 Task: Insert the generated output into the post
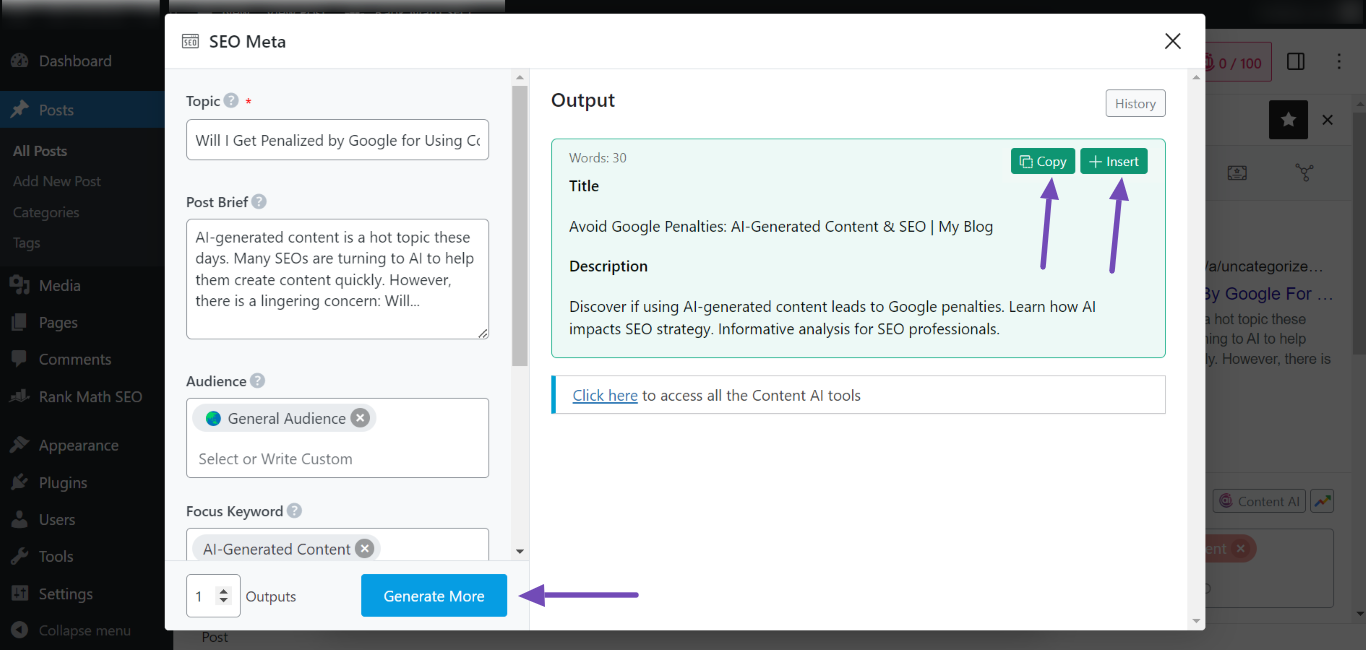1113,161
